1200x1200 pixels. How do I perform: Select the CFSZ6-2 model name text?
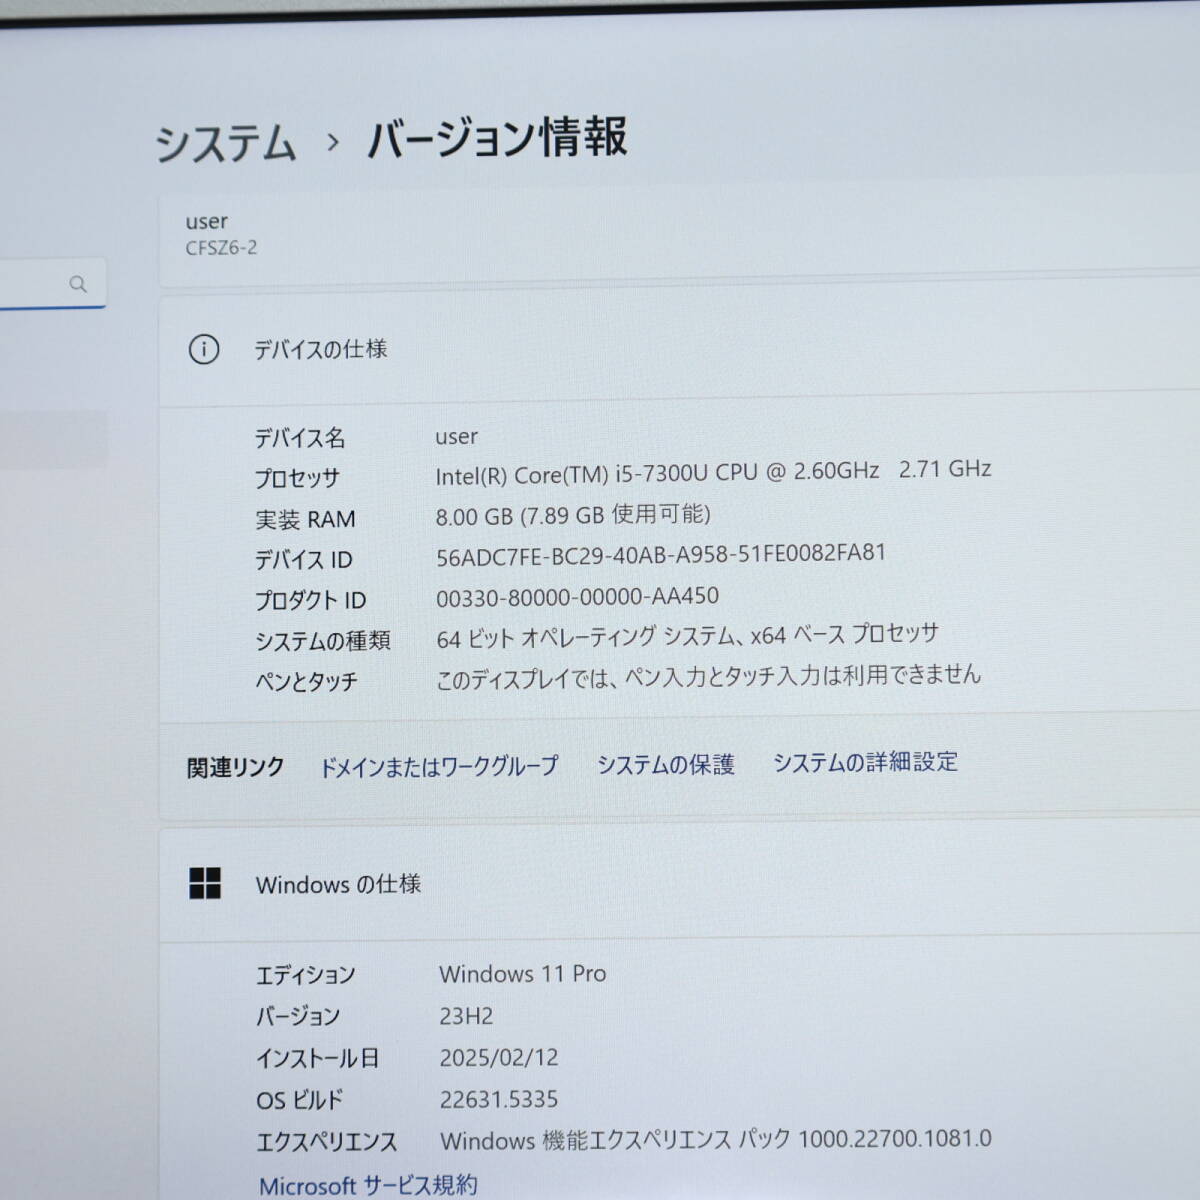click(221, 248)
